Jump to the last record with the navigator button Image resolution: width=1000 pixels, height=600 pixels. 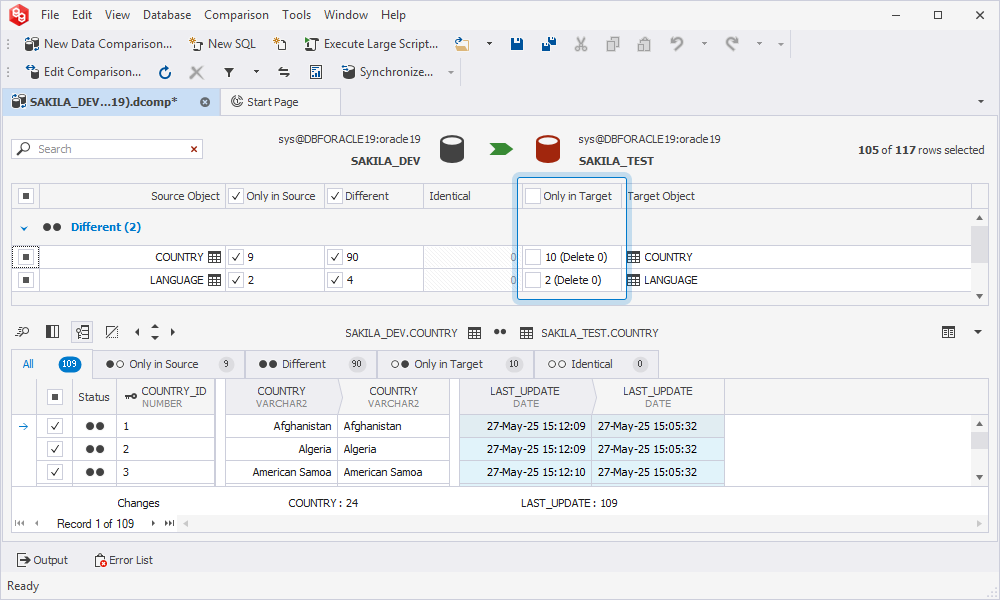click(x=169, y=523)
